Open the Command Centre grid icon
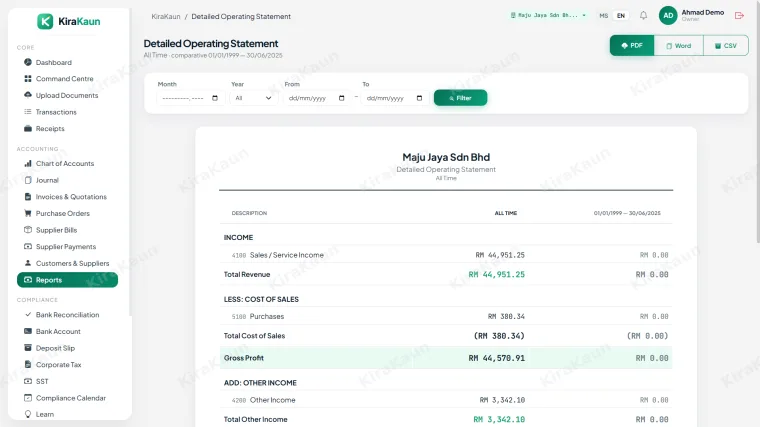This screenshot has width=760, height=427. (x=28, y=79)
